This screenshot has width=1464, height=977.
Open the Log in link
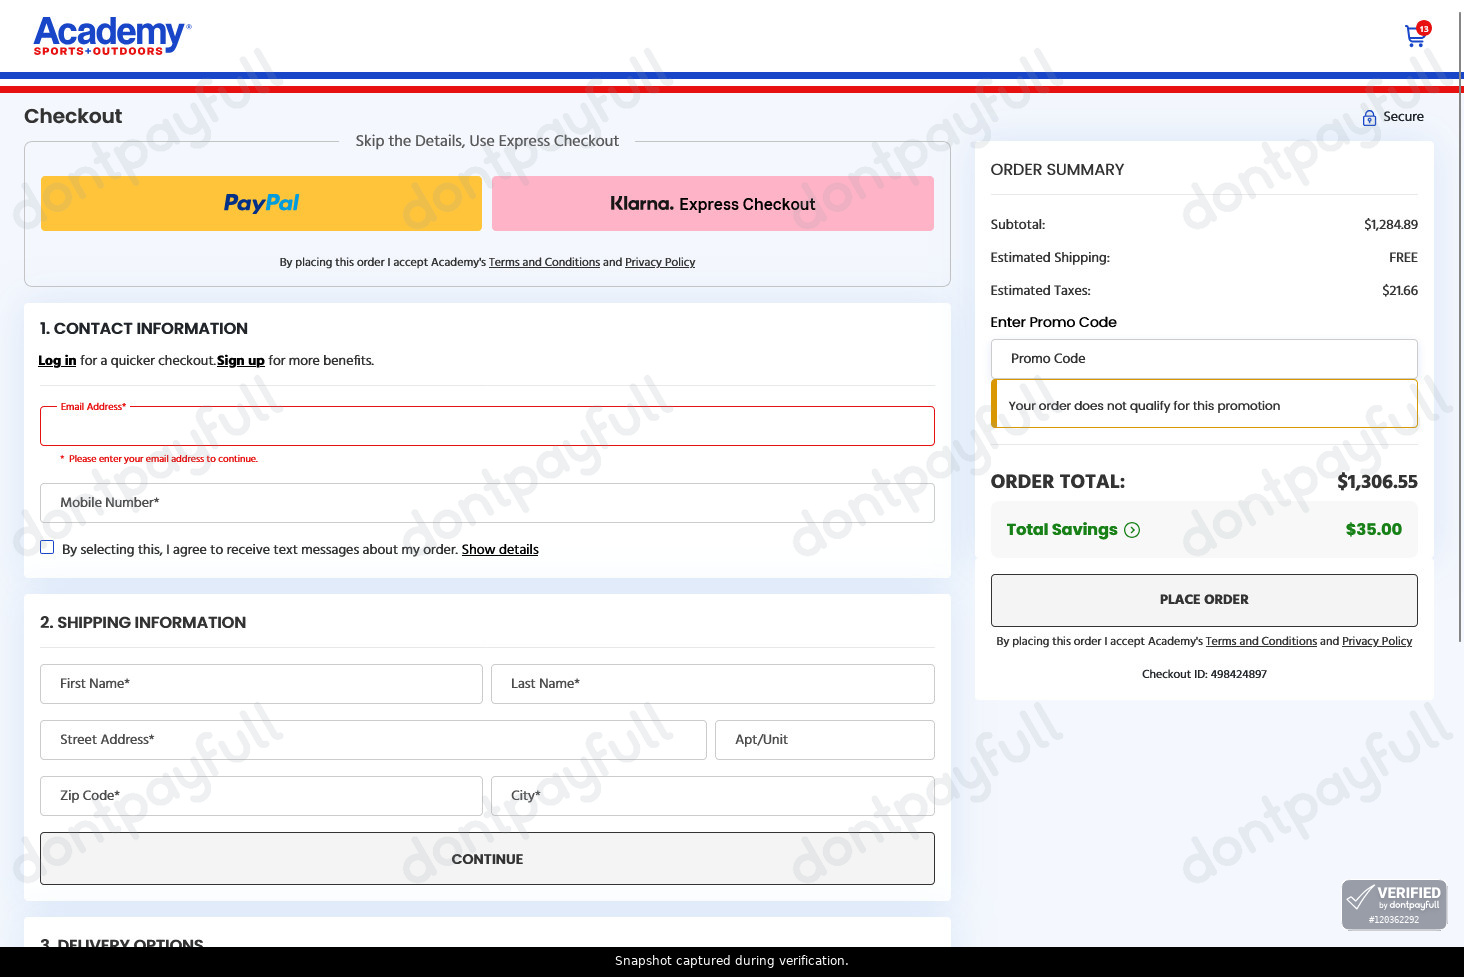click(57, 361)
